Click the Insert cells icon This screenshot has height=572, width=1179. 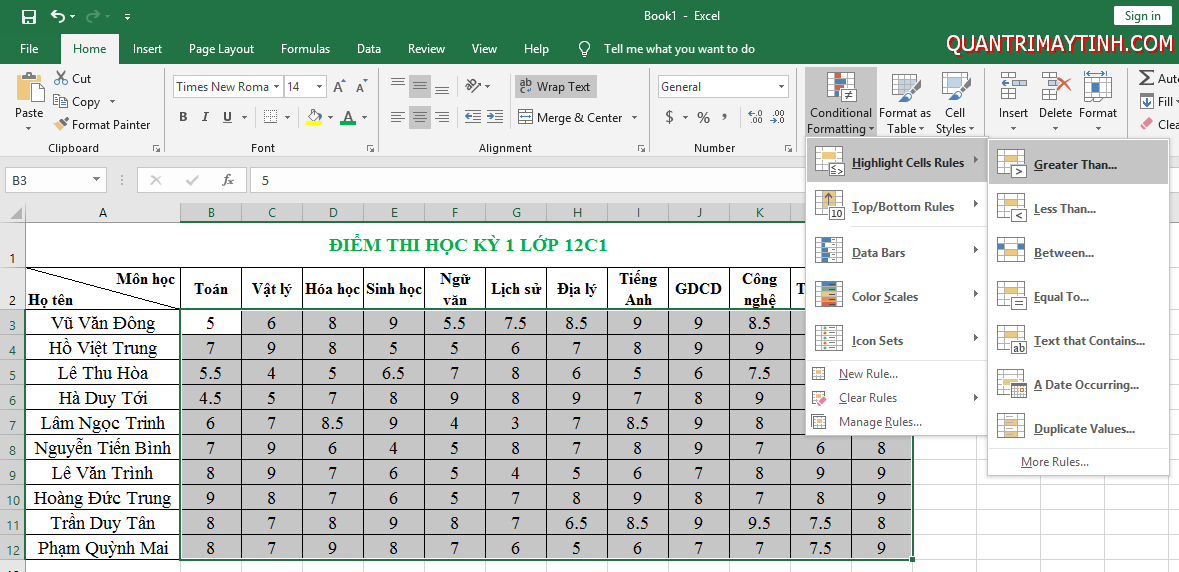point(1014,87)
